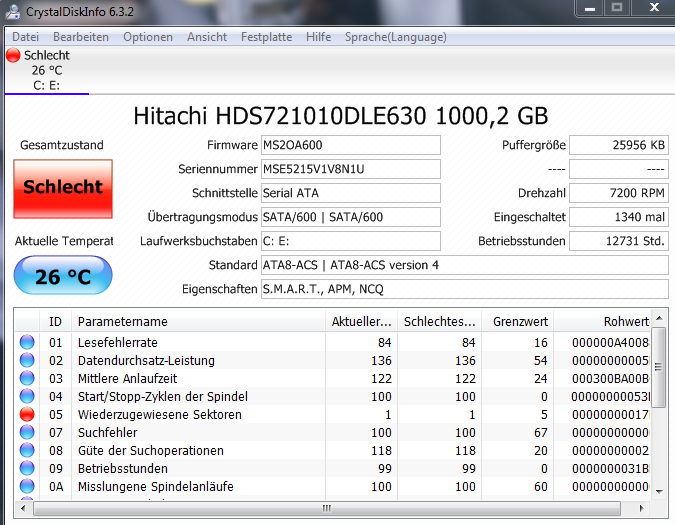Click the Eingeschaltet value 1340 mal
The width and height of the screenshot is (675, 525).
click(x=619, y=217)
